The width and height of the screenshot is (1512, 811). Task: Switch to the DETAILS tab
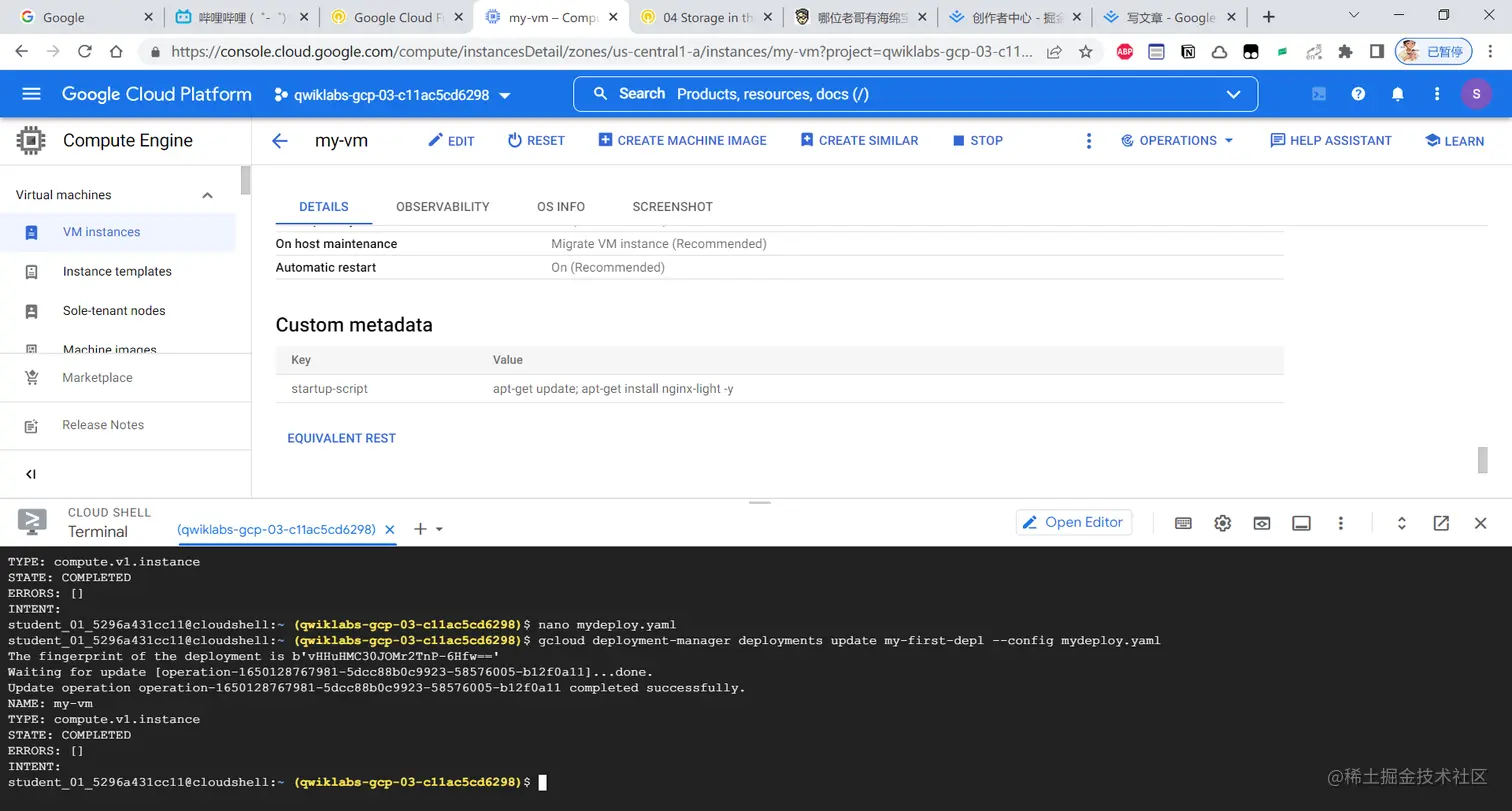pos(324,207)
